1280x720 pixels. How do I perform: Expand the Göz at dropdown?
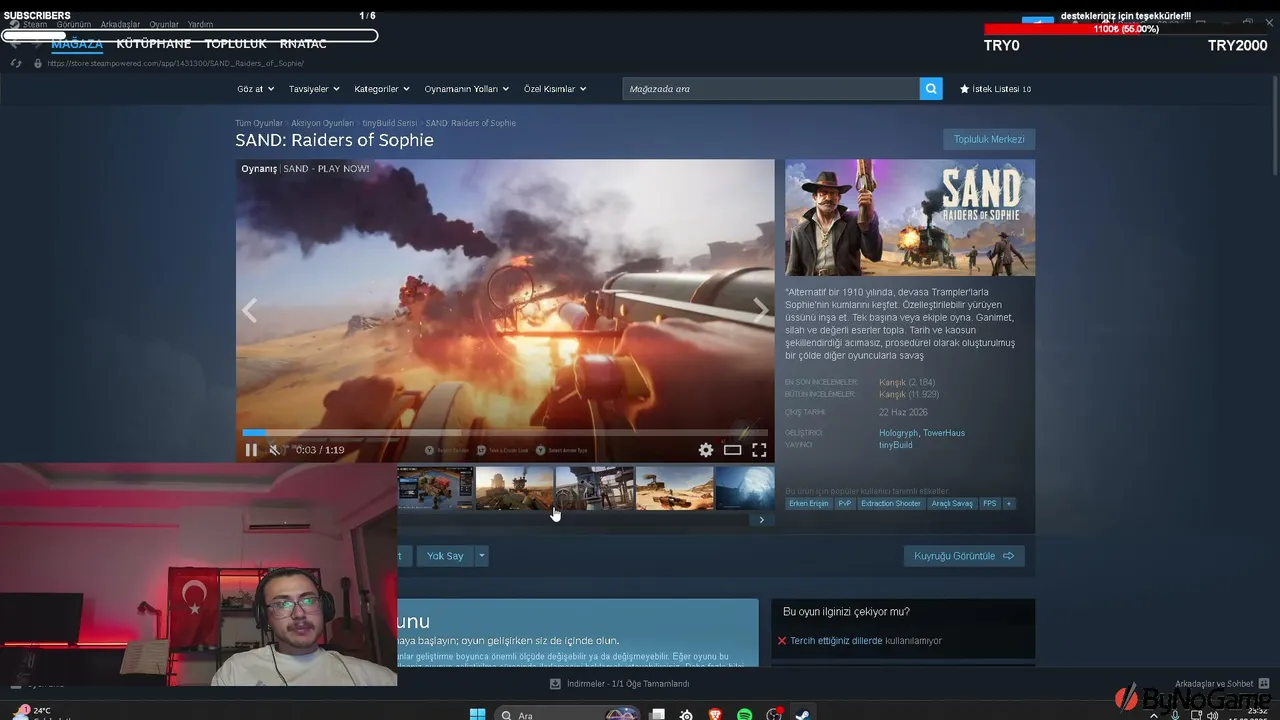[256, 89]
